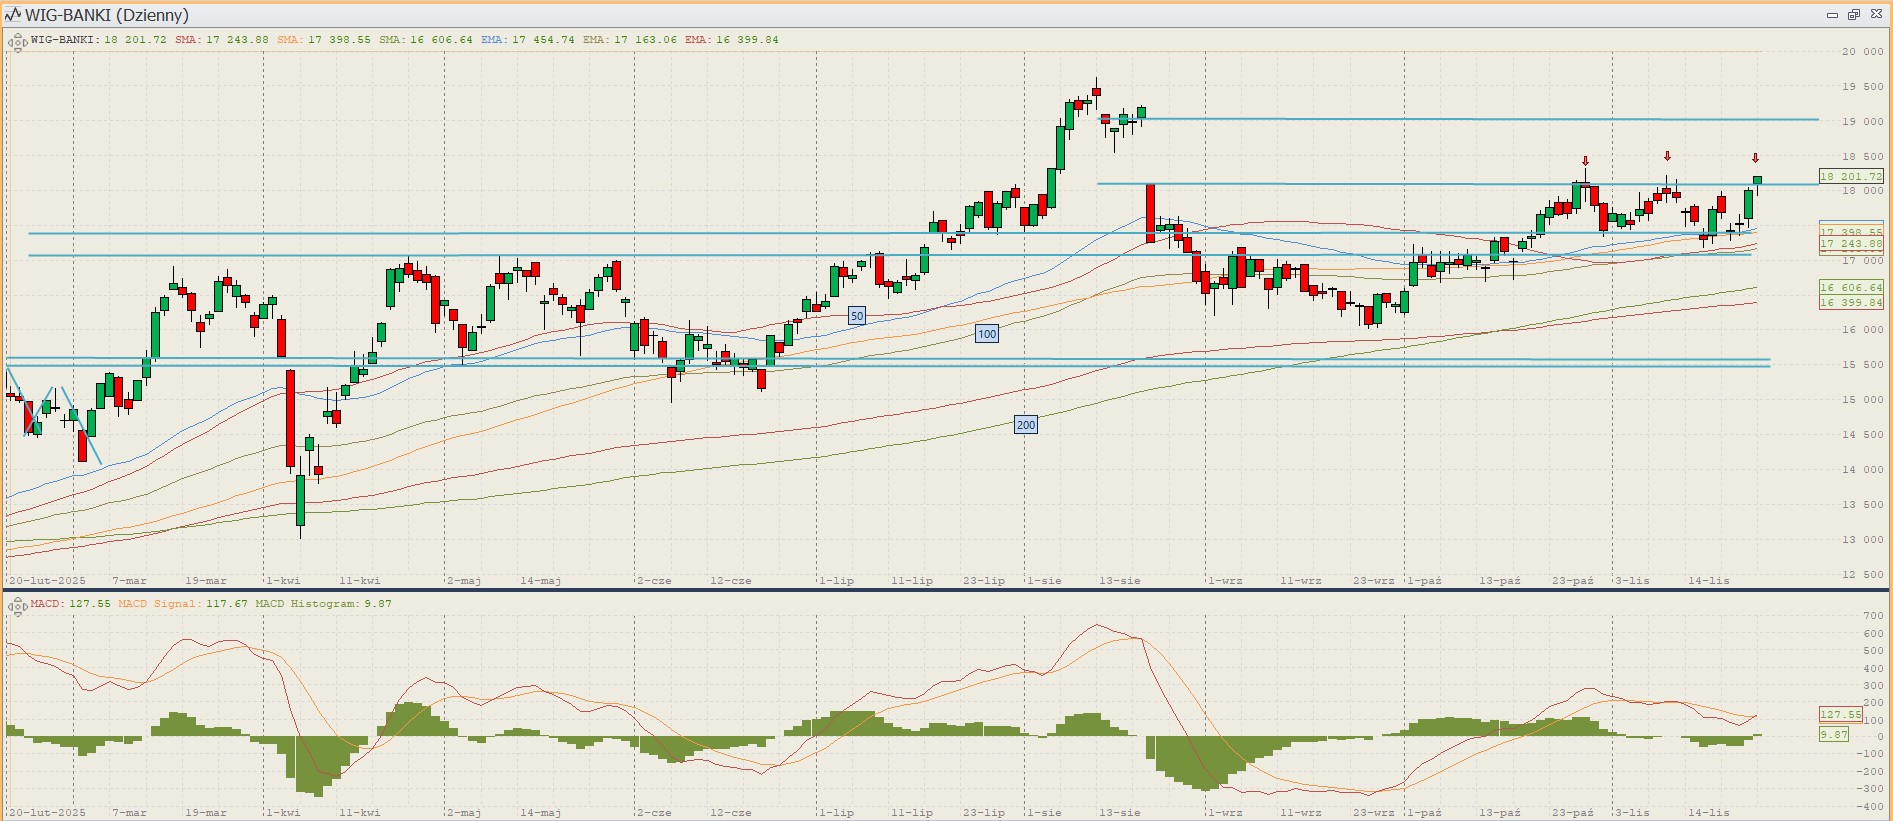Click the middle red down-arrow marker

pyautogui.click(x=1667, y=156)
